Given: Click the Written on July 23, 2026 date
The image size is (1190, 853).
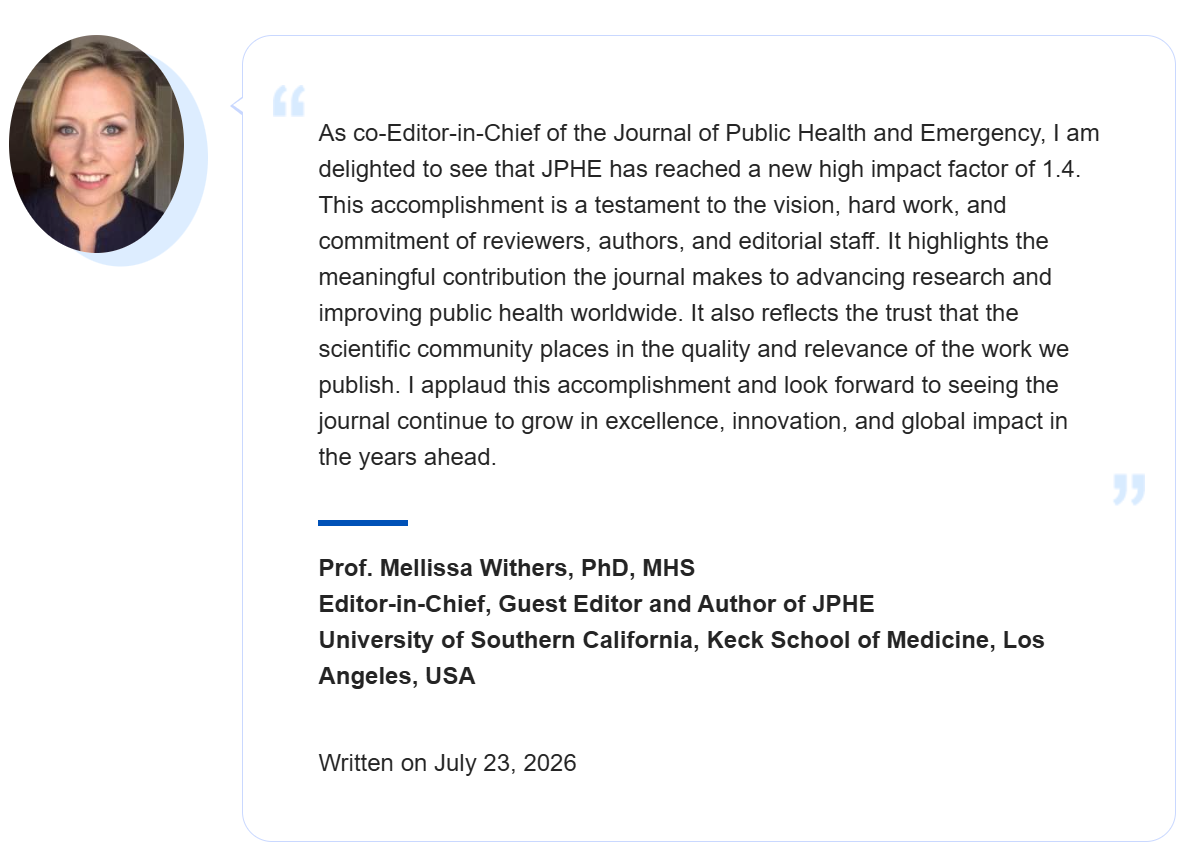Looking at the screenshot, I should (x=447, y=763).
